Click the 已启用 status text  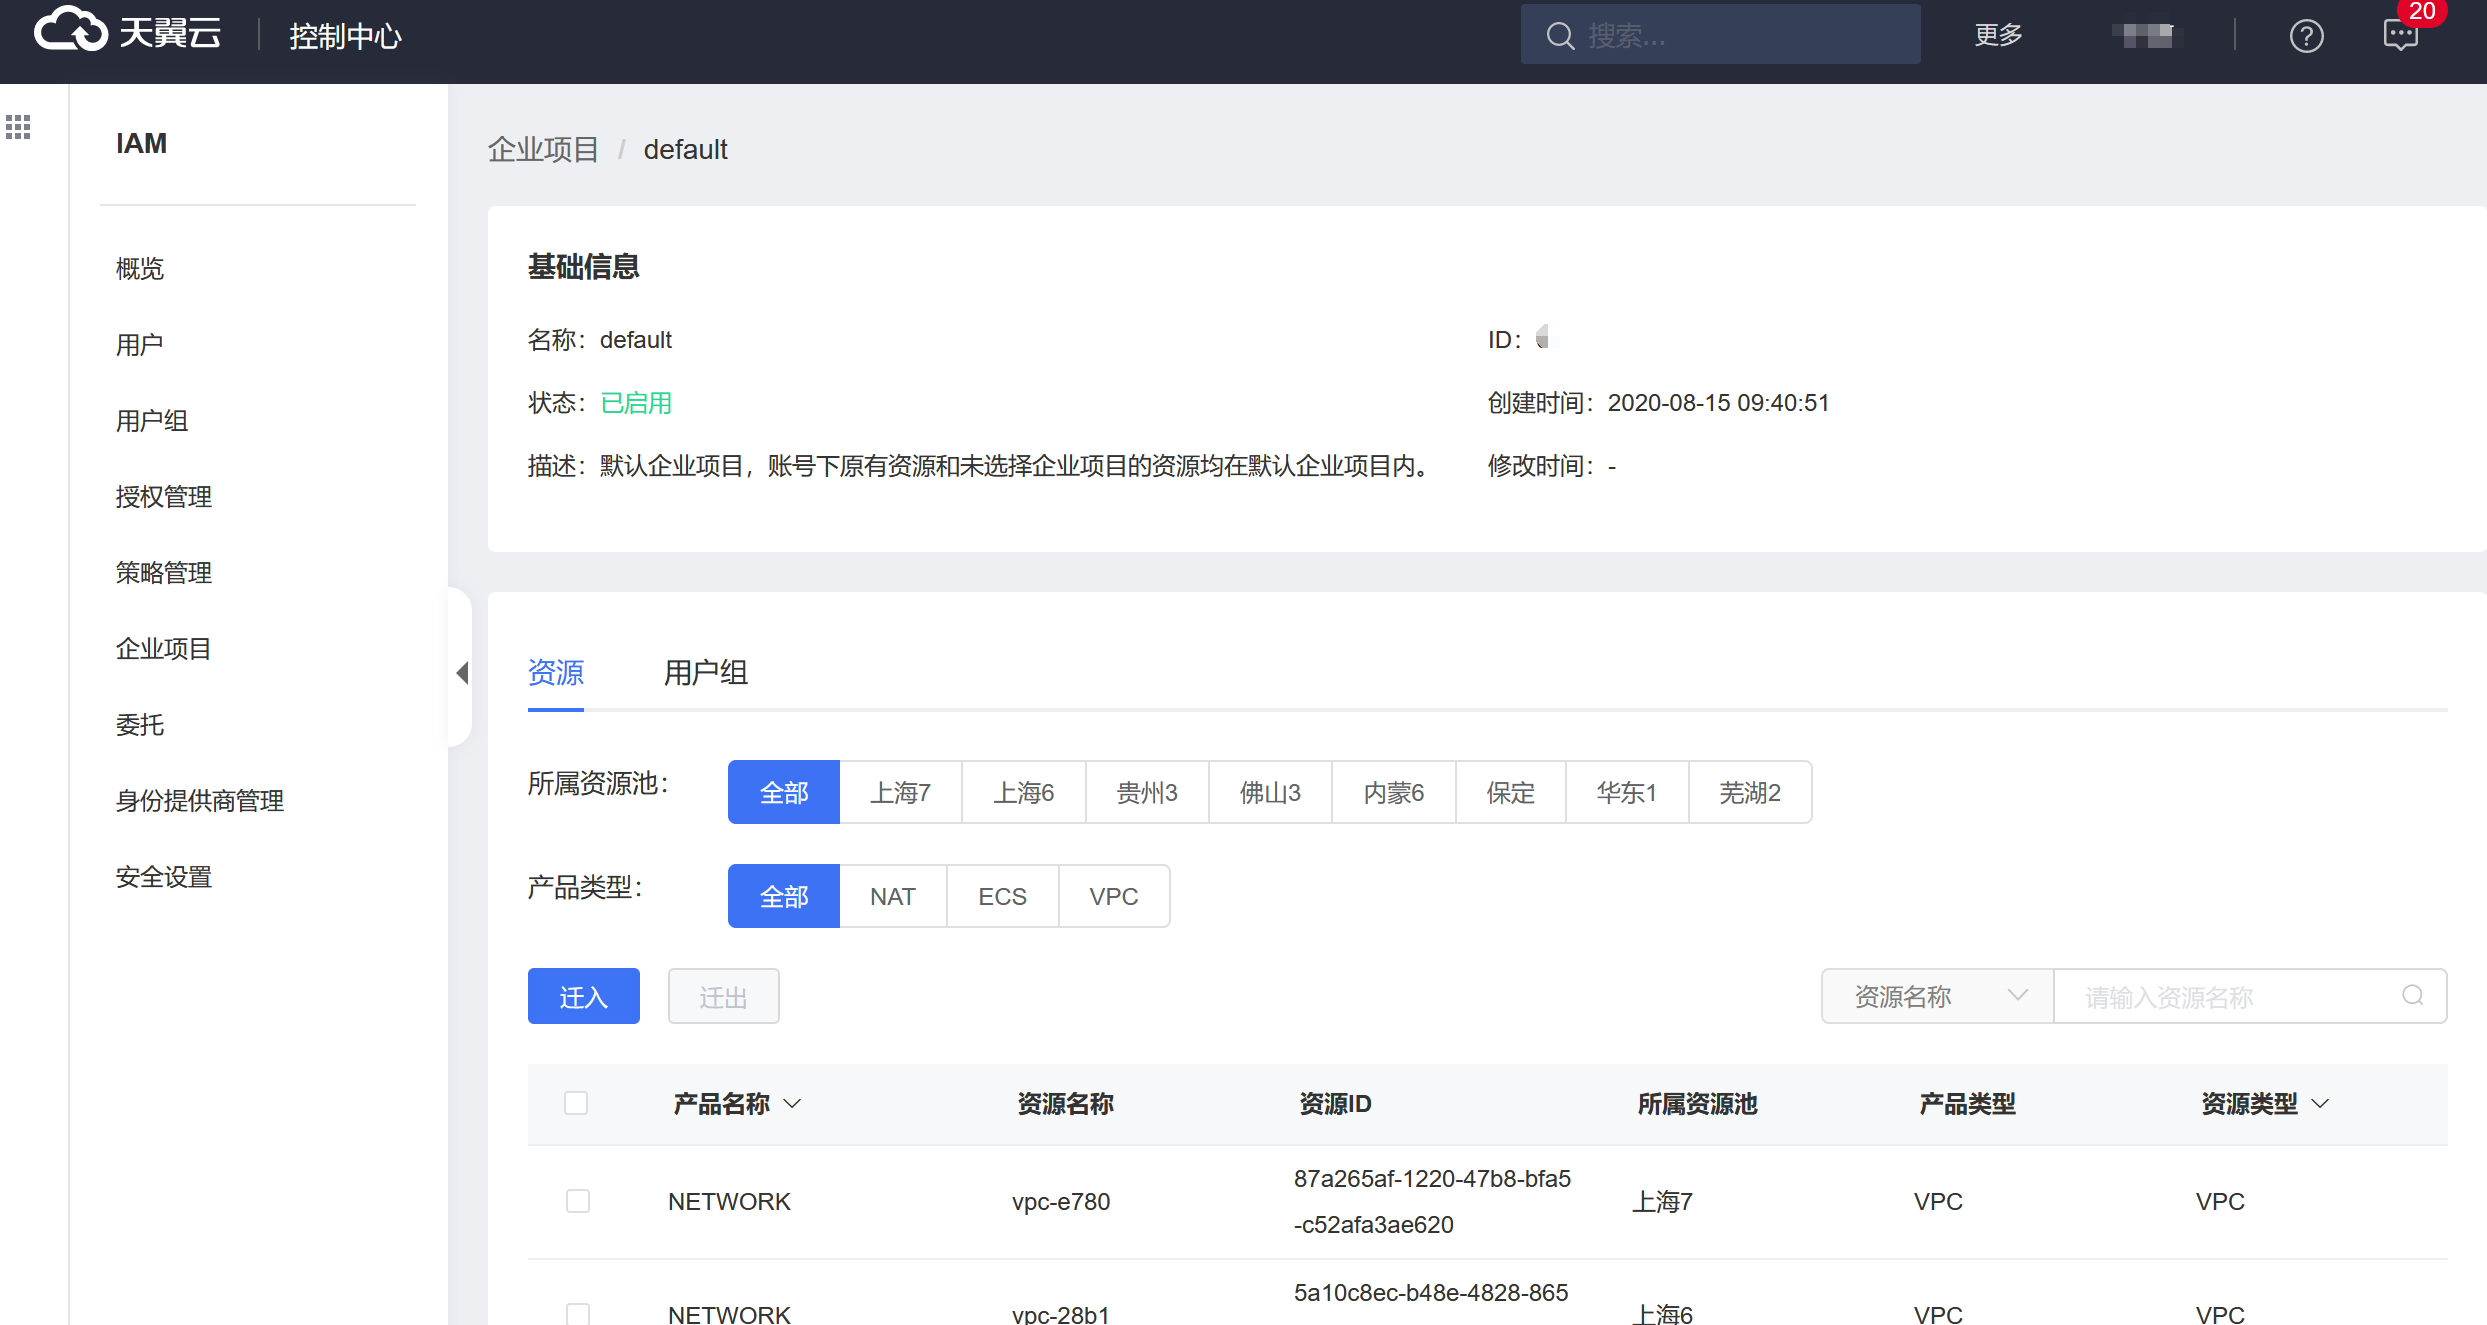click(x=636, y=403)
